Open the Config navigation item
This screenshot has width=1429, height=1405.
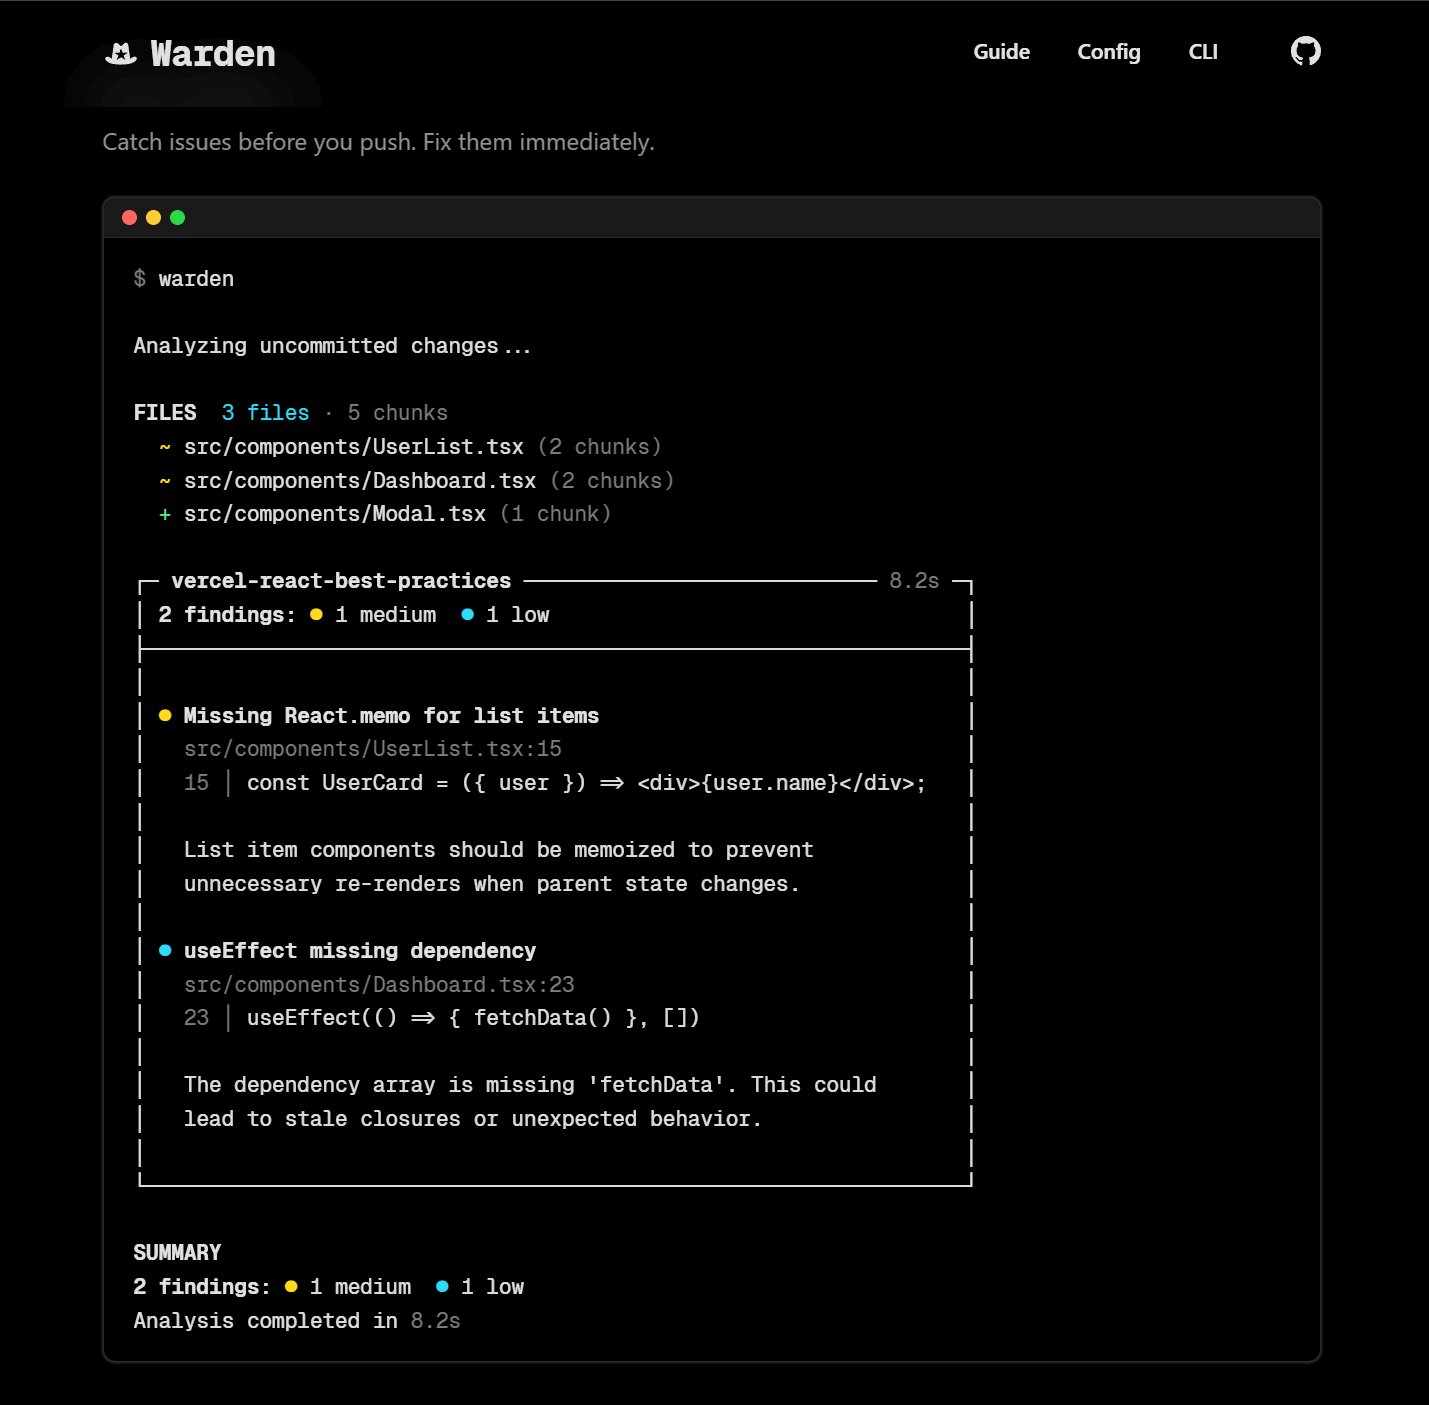pos(1108,52)
